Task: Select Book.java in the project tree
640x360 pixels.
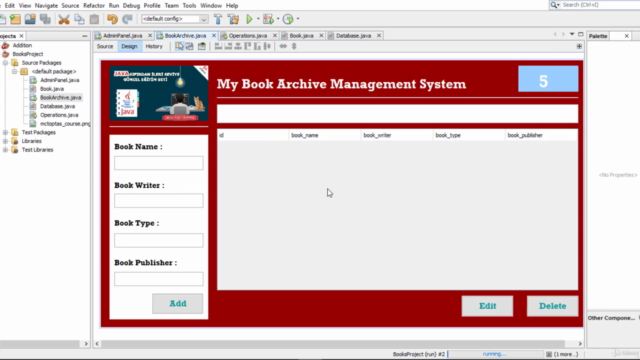Action: click(x=52, y=89)
